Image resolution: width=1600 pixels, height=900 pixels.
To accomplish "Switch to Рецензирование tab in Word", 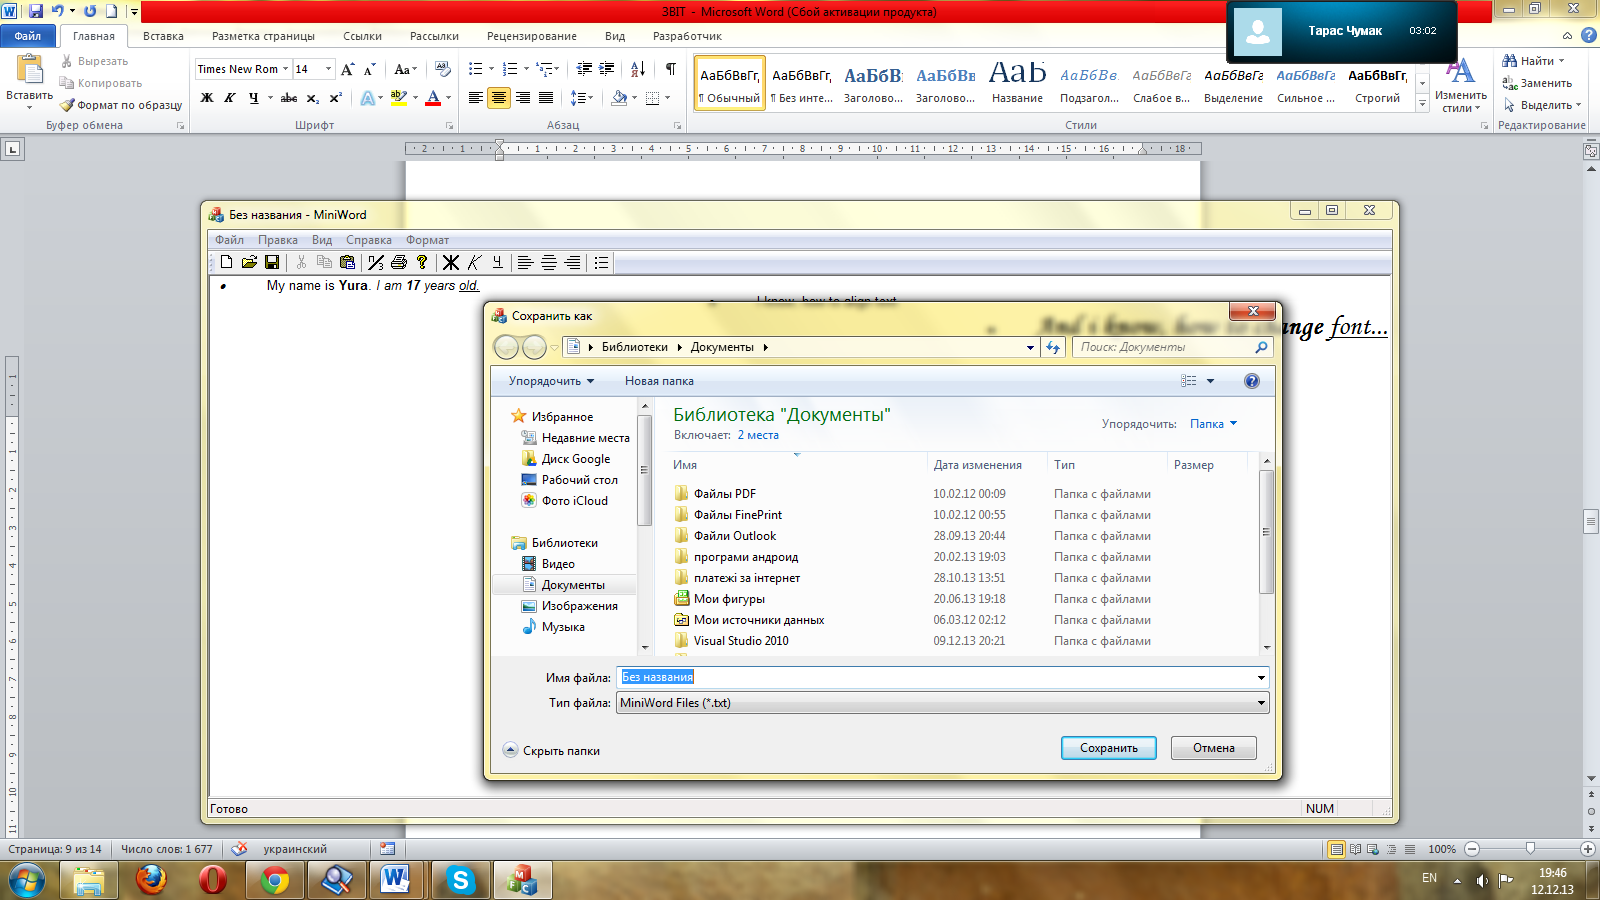I will click(532, 36).
